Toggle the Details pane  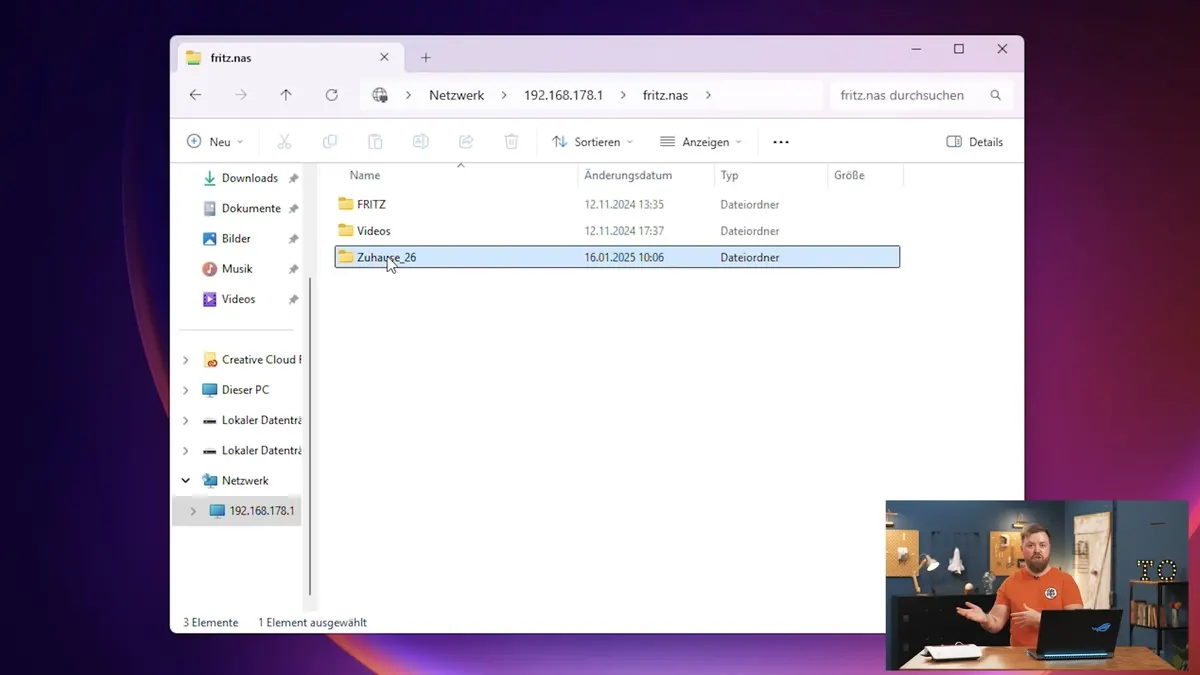point(974,142)
